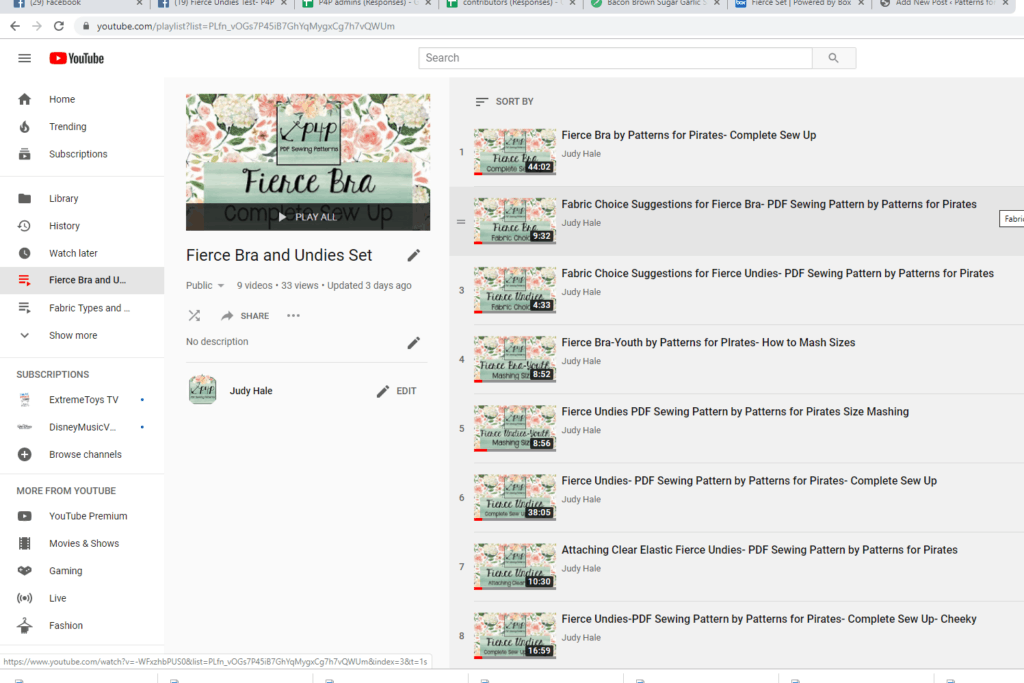Click Edit next to Judy Hale
The image size is (1024, 683).
[x=396, y=391]
